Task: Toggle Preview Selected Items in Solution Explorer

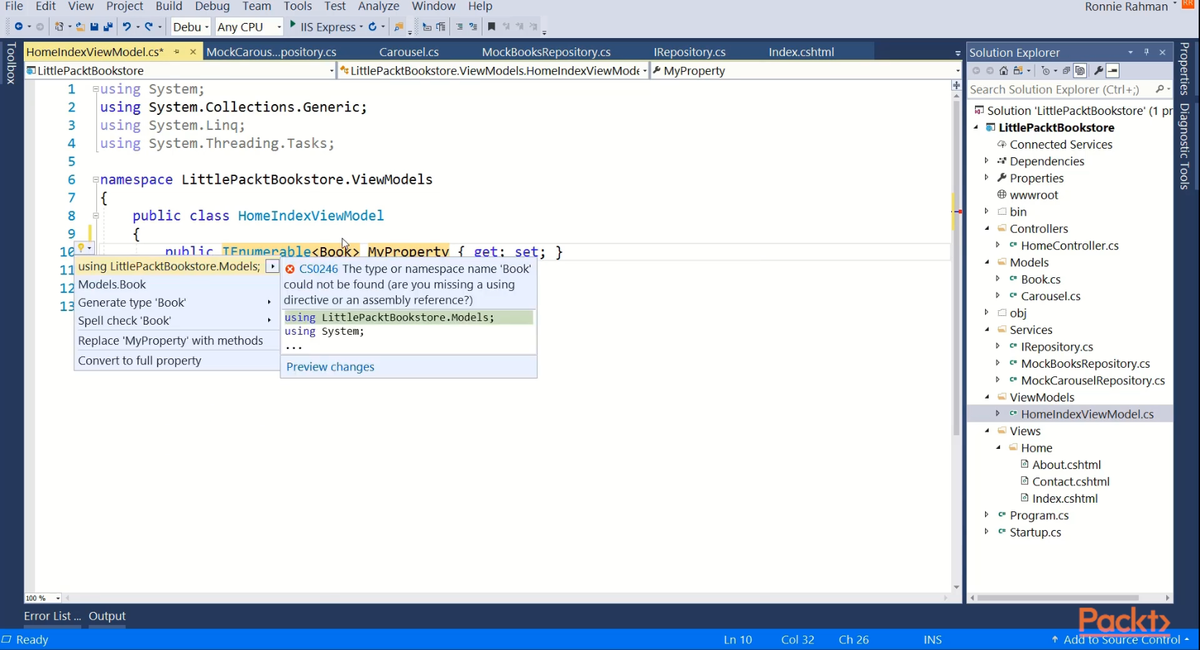Action: pyautogui.click(x=1113, y=71)
